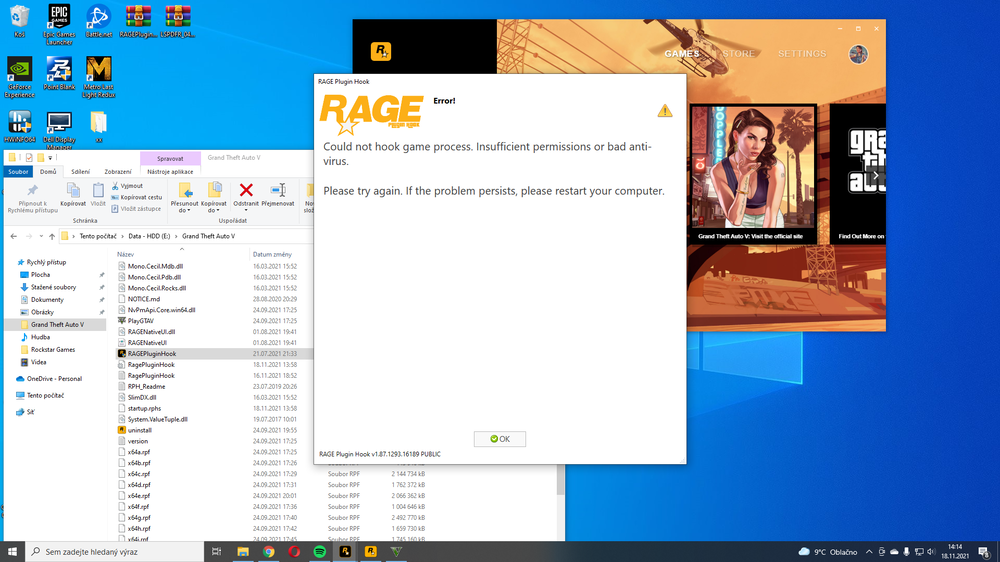Open weather widget 9°C Oblačno
This screenshot has width=1000, height=562.
point(828,552)
